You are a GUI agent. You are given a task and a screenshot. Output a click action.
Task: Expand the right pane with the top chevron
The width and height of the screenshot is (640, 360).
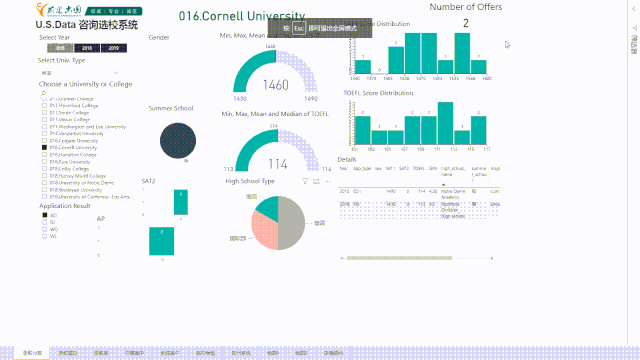click(x=634, y=9)
